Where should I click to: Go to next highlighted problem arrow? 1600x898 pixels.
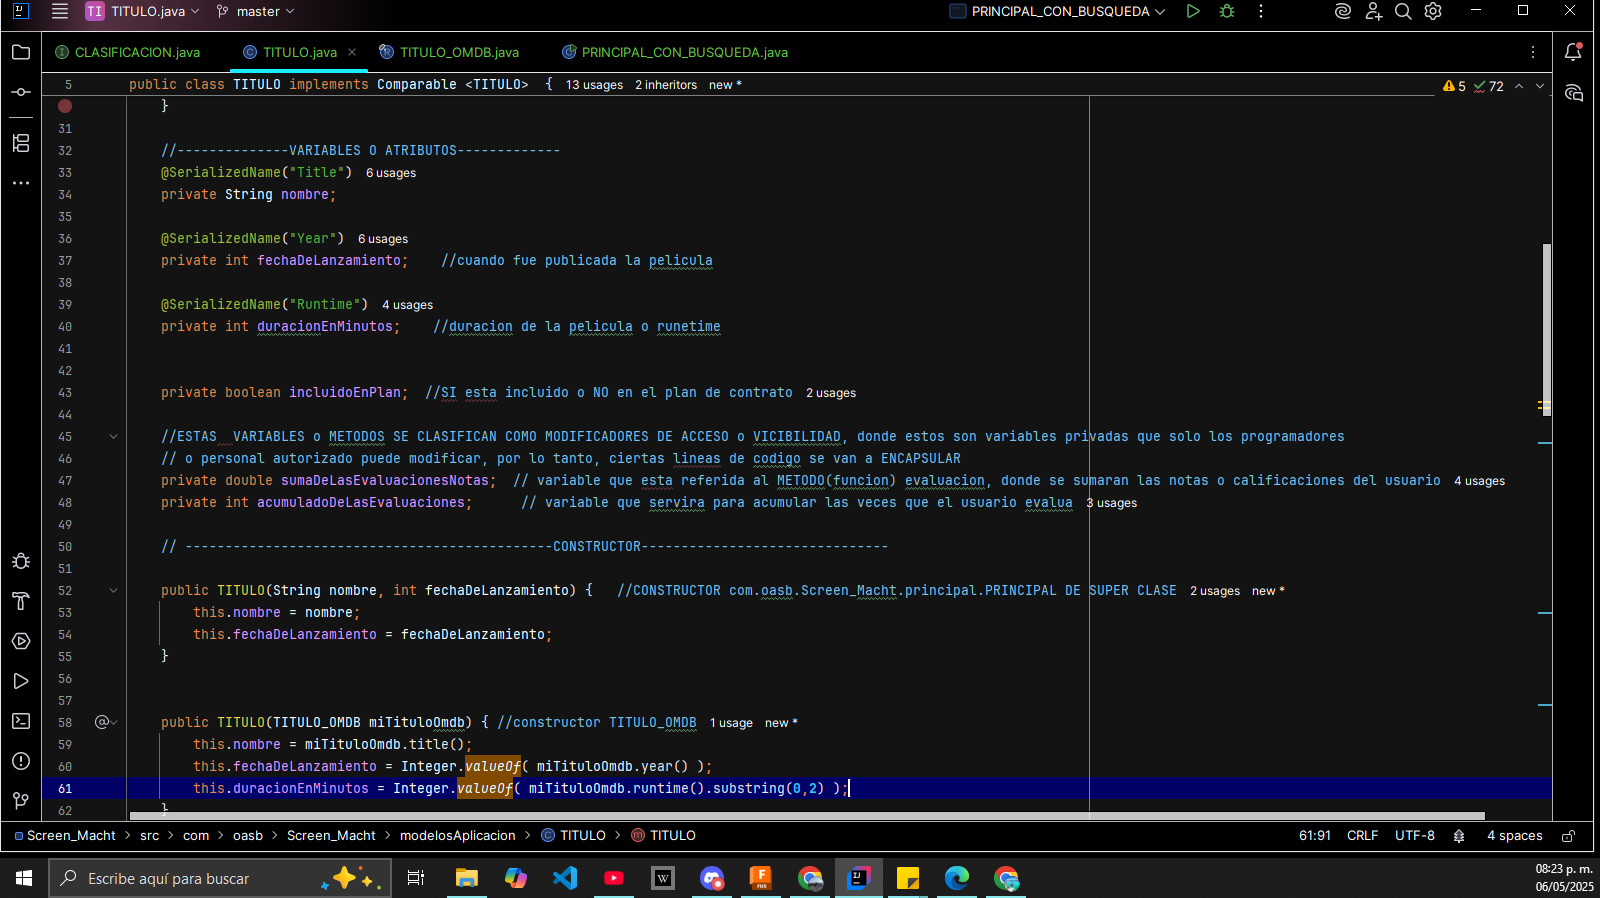1540,86
